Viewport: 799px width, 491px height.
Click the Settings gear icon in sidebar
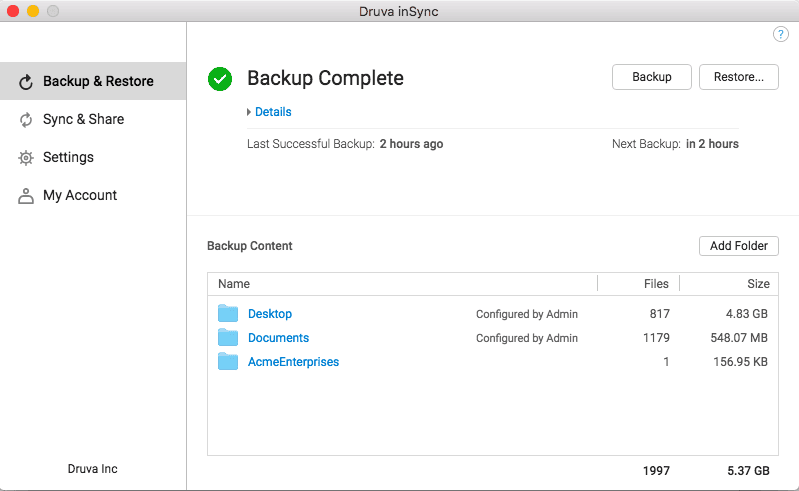(27, 158)
